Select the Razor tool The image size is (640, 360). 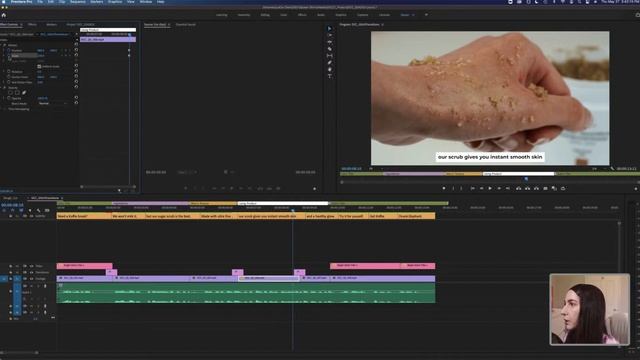(329, 49)
